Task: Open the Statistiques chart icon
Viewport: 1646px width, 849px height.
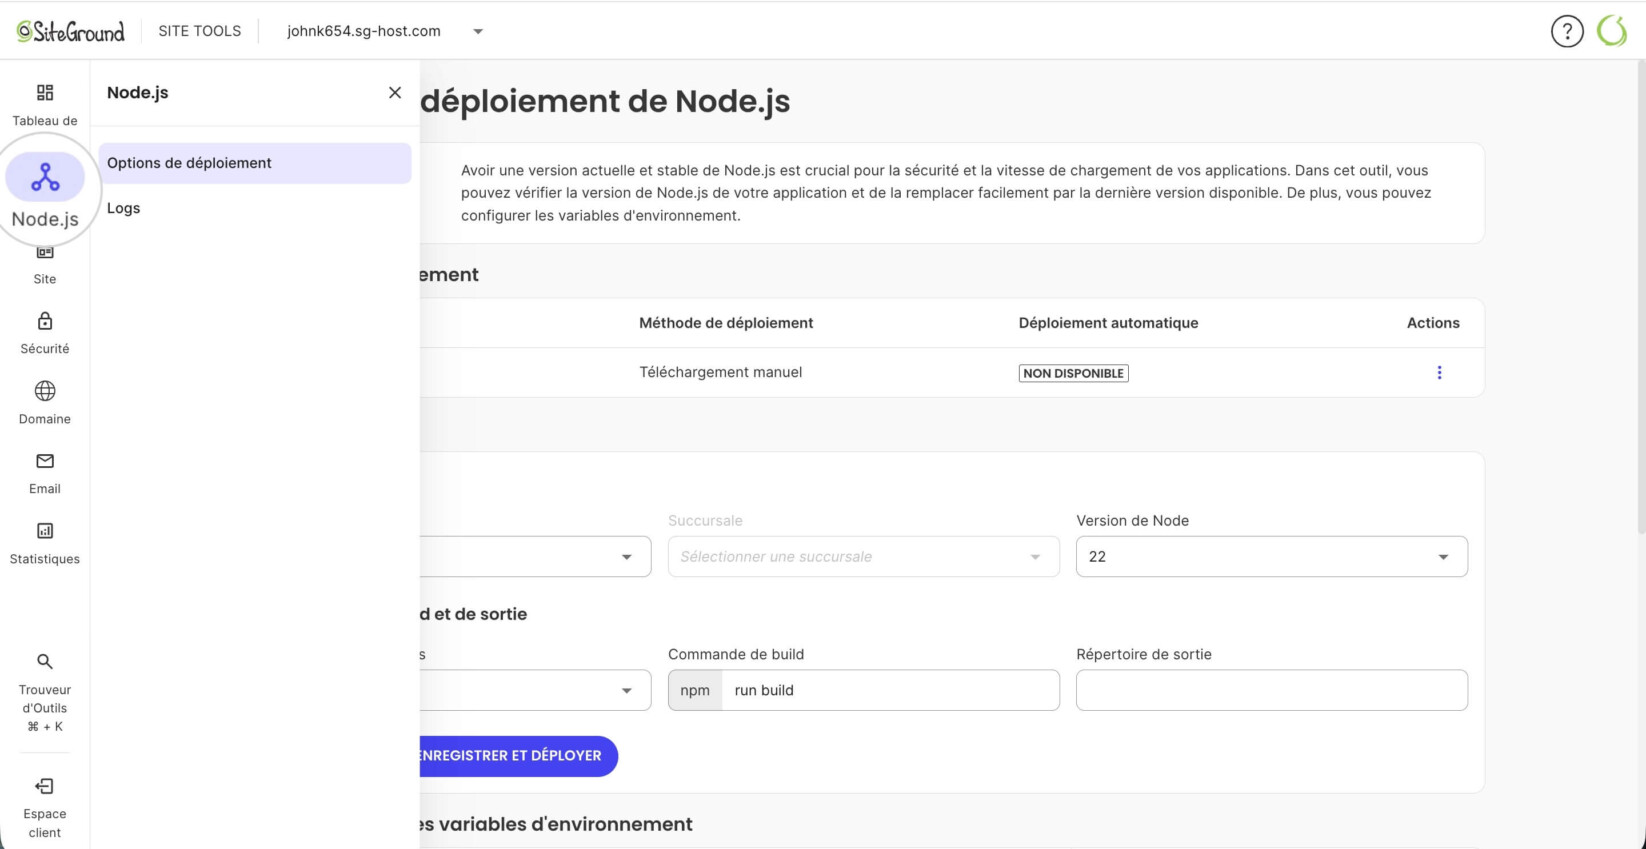Action: click(x=45, y=531)
